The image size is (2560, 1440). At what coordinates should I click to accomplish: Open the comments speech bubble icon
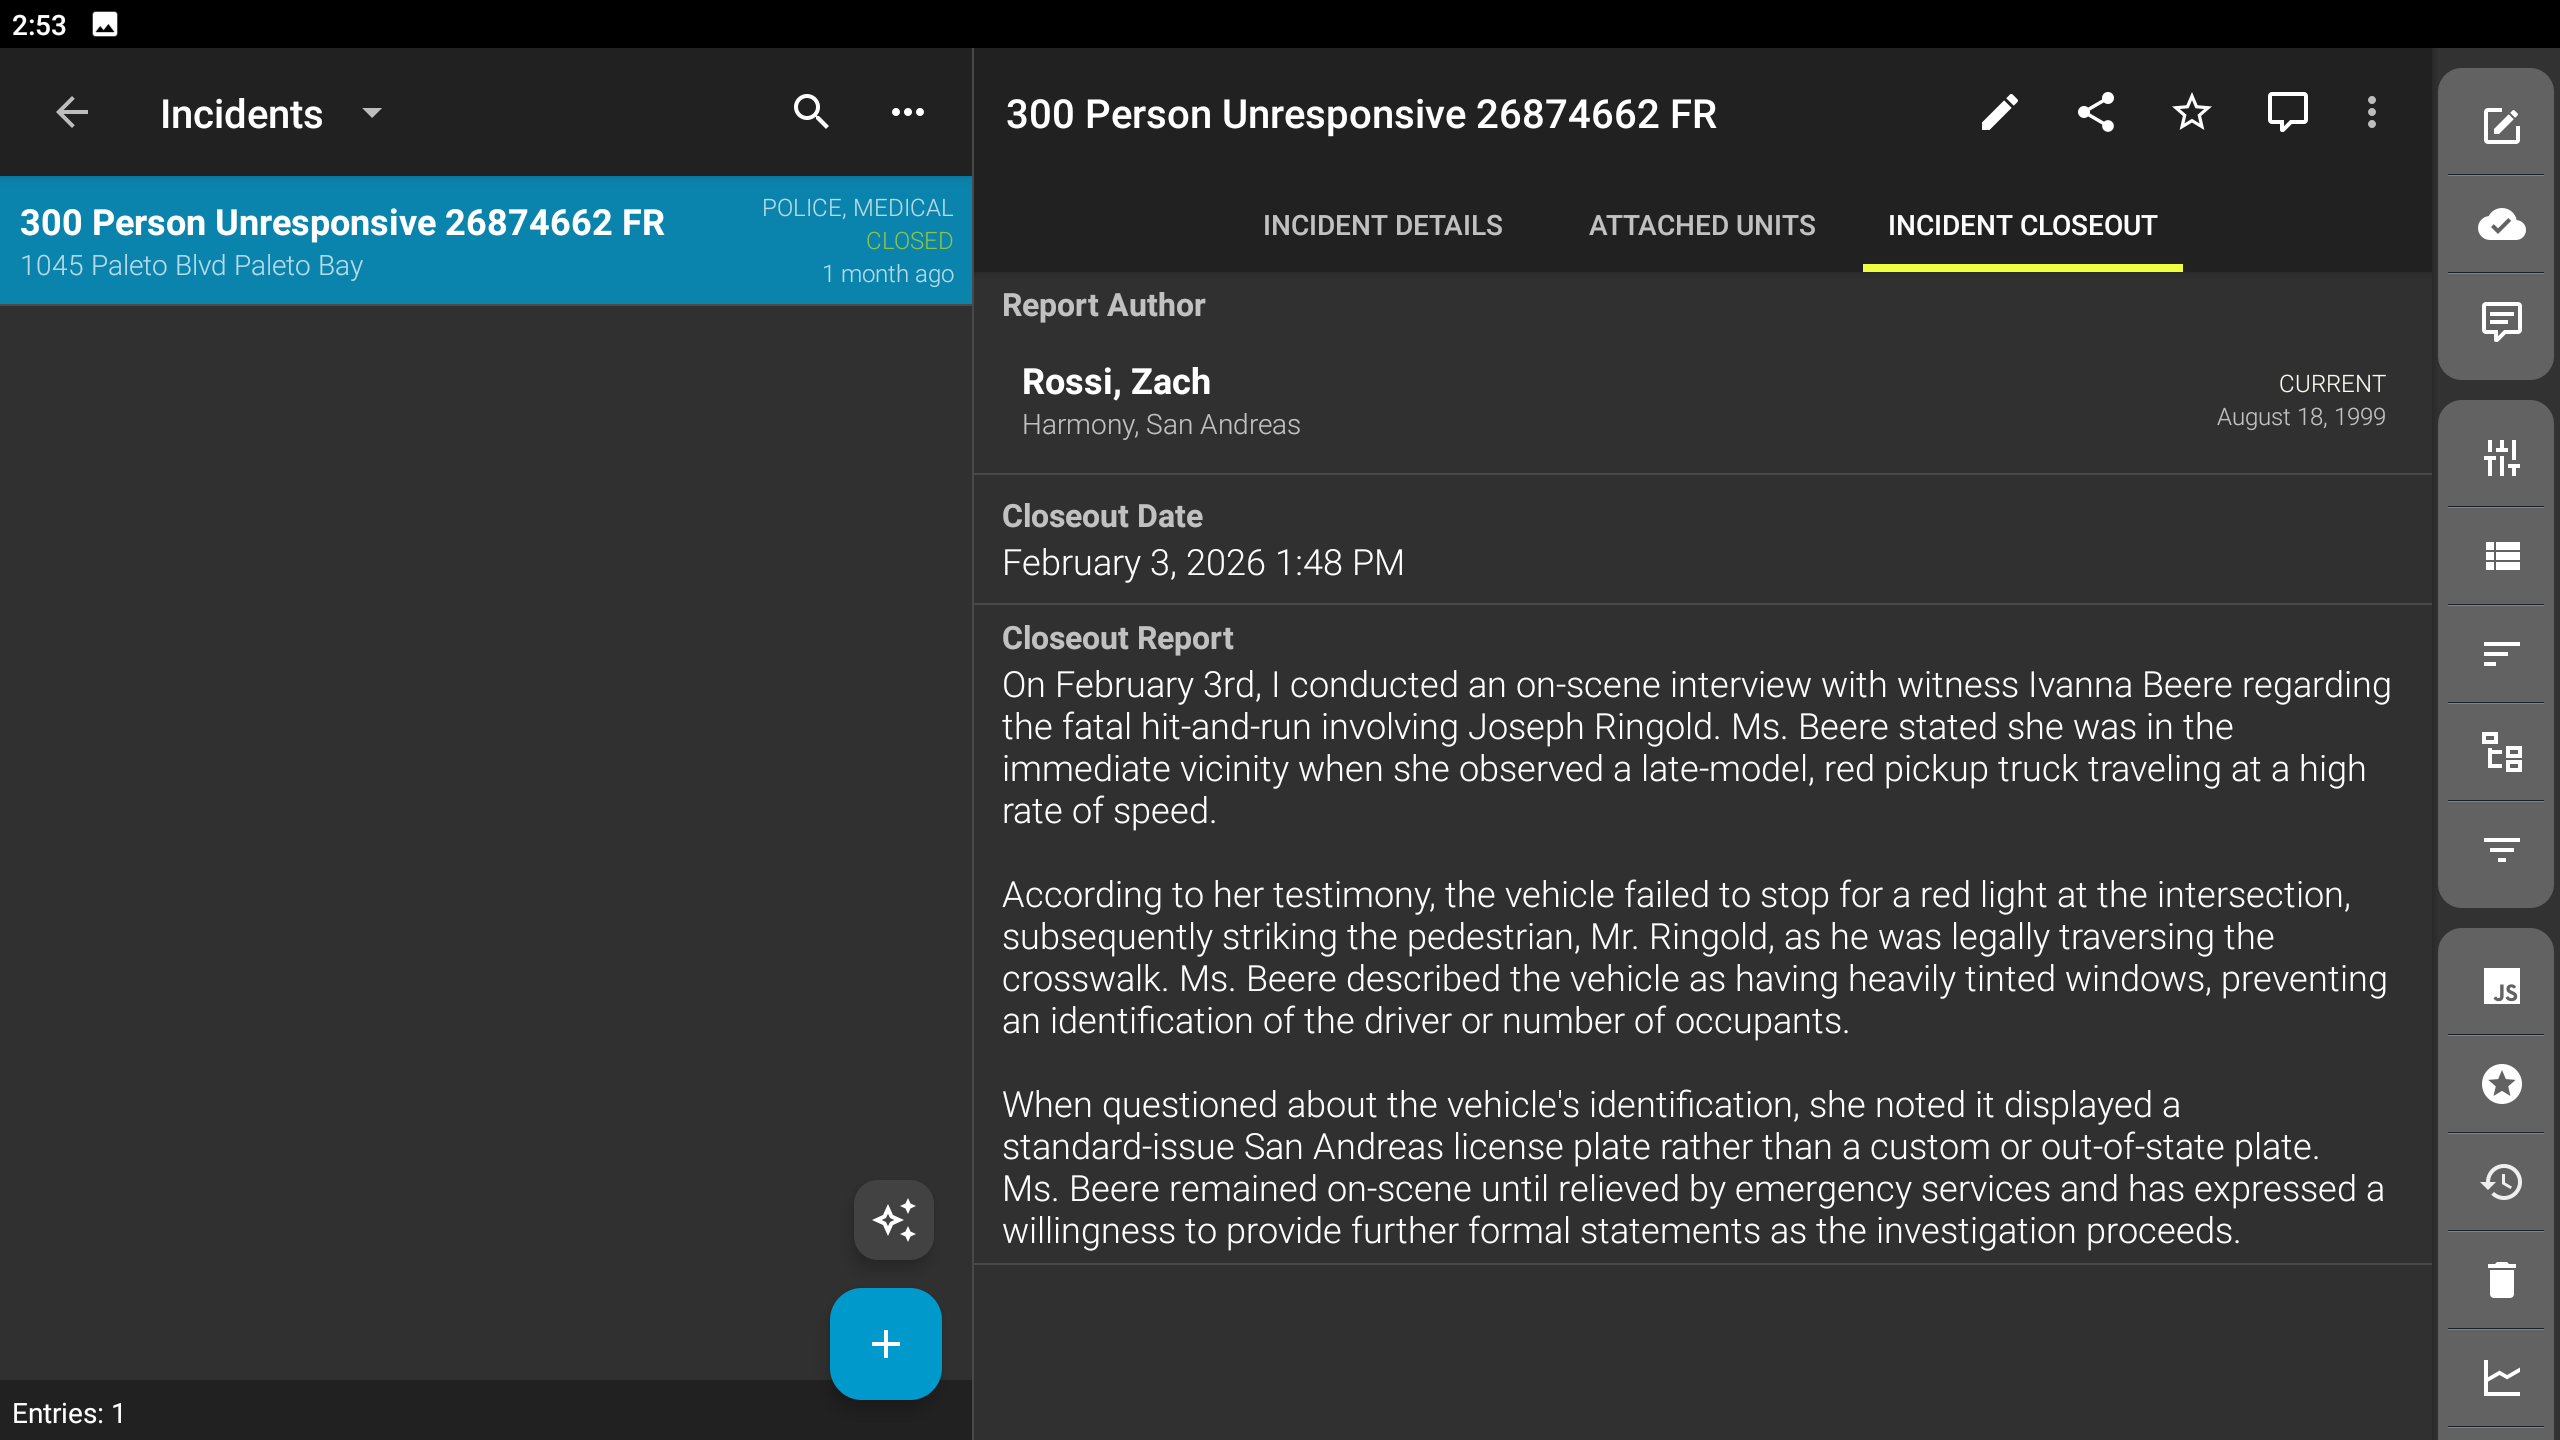[x=2287, y=113]
